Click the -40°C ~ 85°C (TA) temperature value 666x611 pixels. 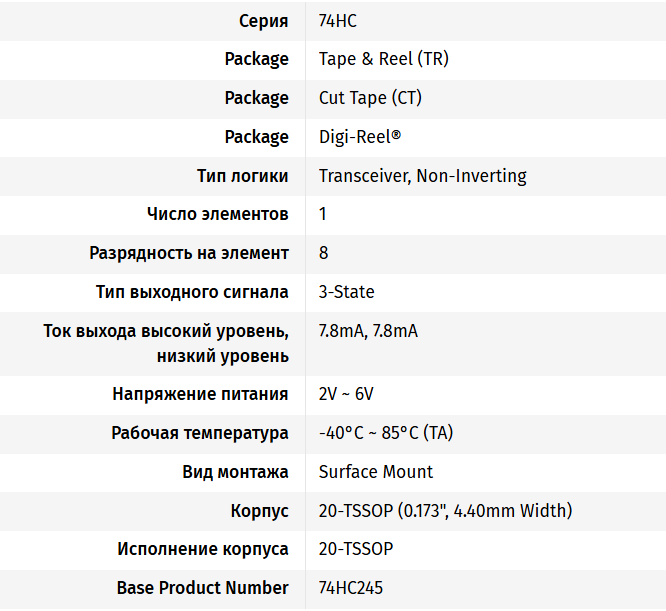click(x=386, y=433)
